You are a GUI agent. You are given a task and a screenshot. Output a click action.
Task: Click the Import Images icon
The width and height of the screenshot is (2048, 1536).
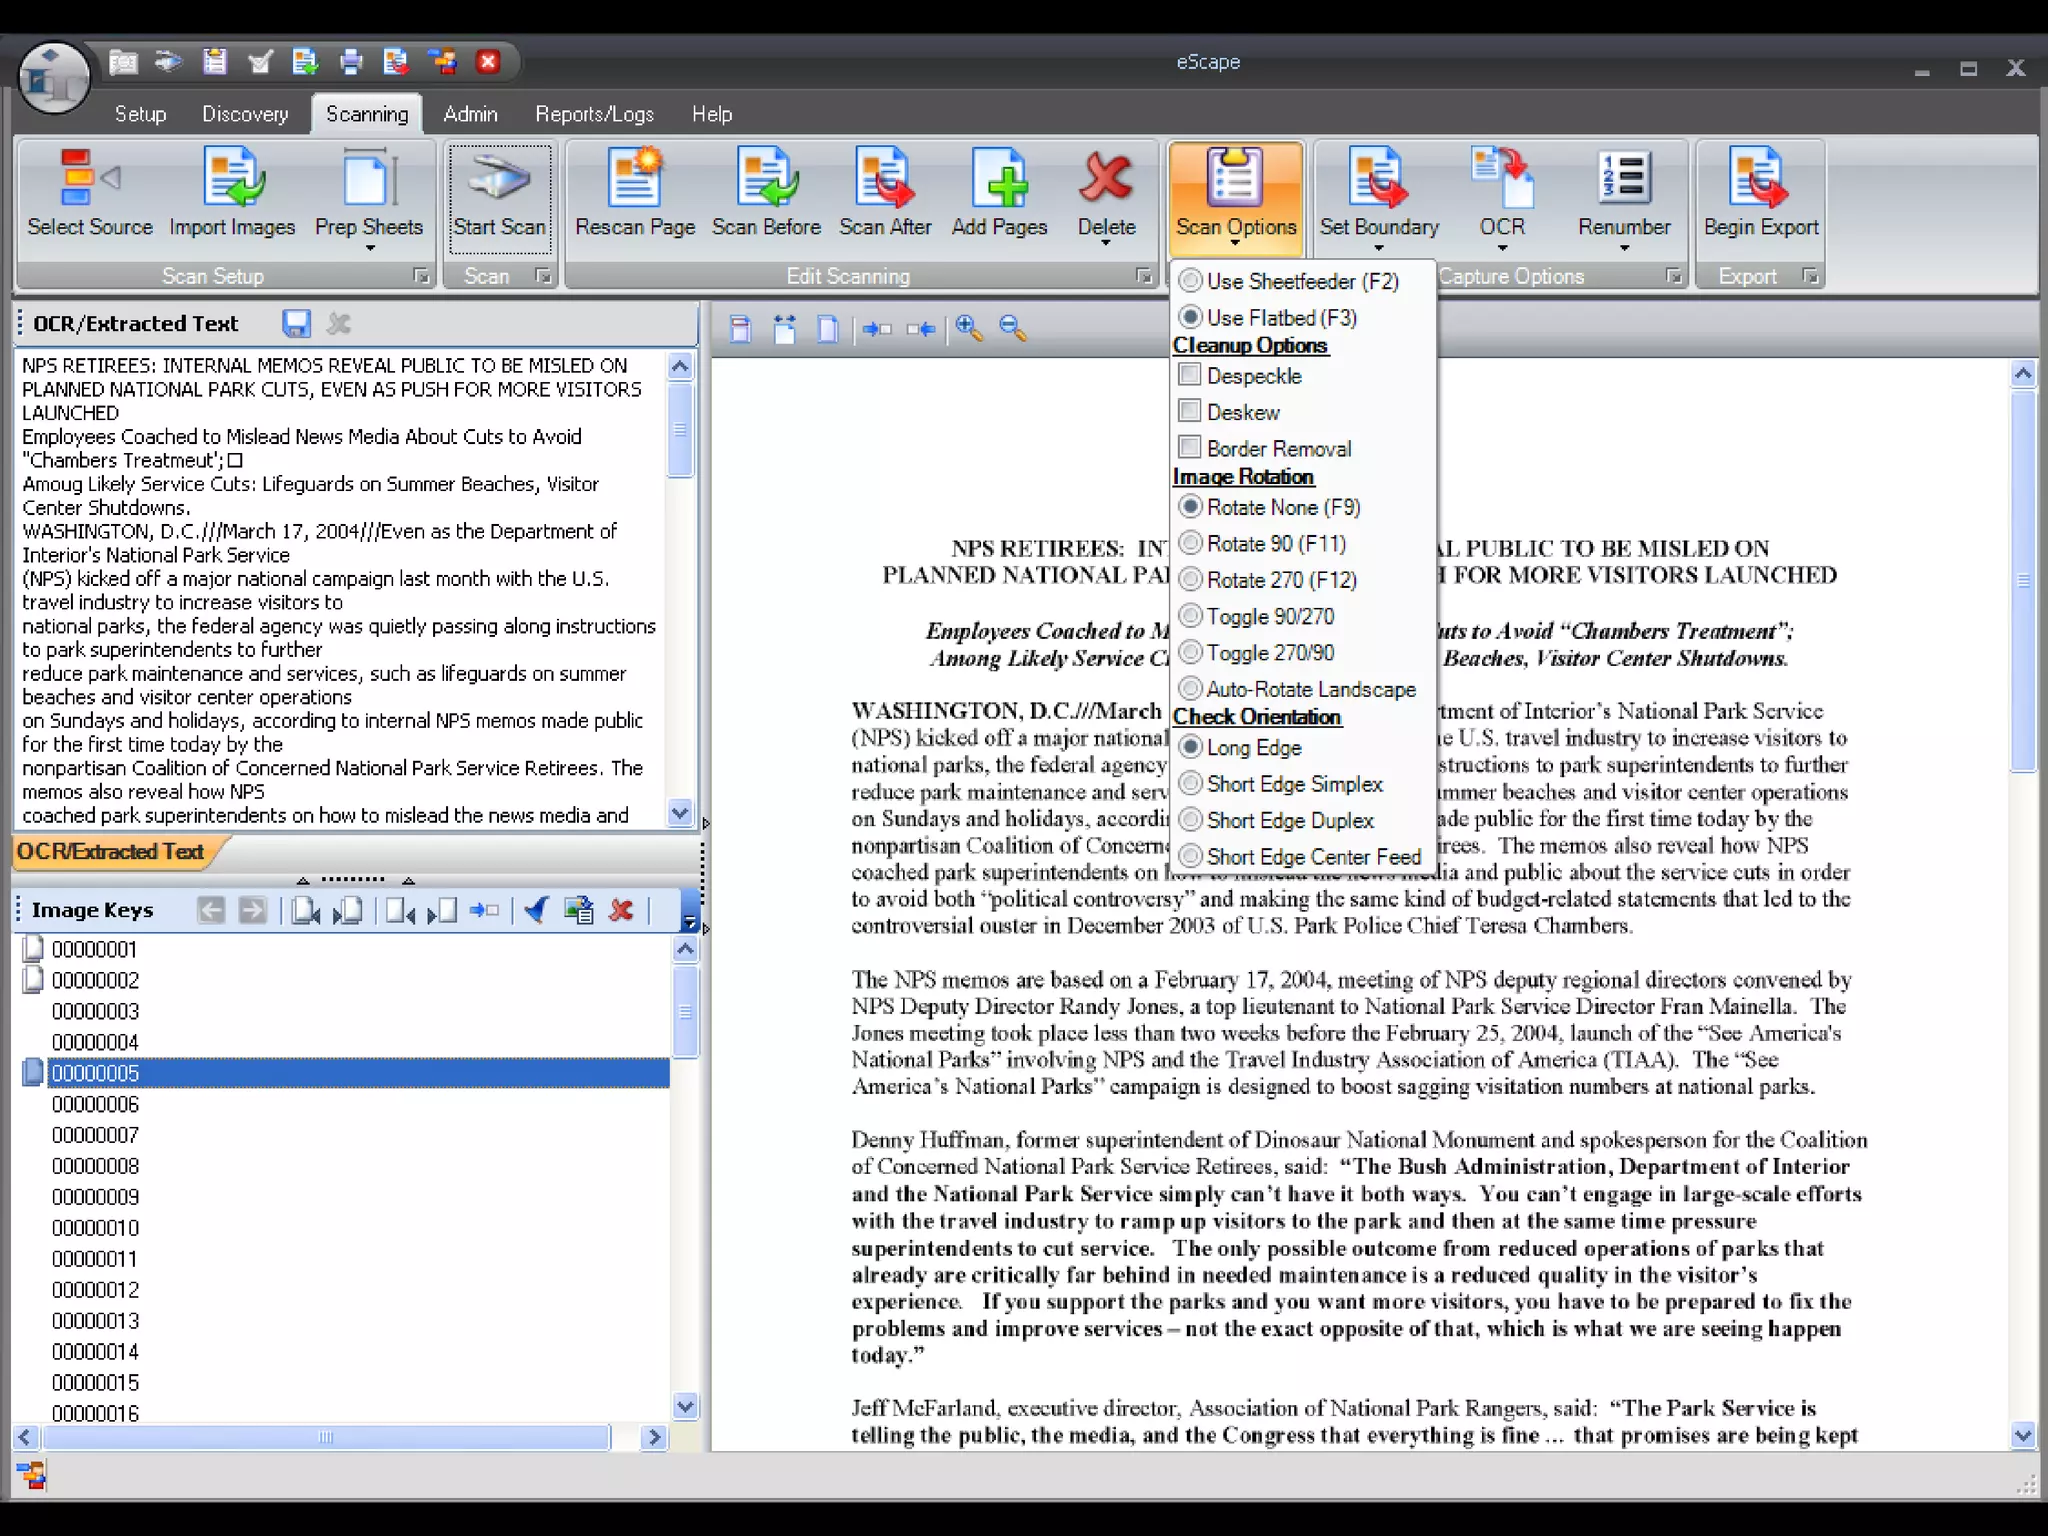[x=232, y=180]
